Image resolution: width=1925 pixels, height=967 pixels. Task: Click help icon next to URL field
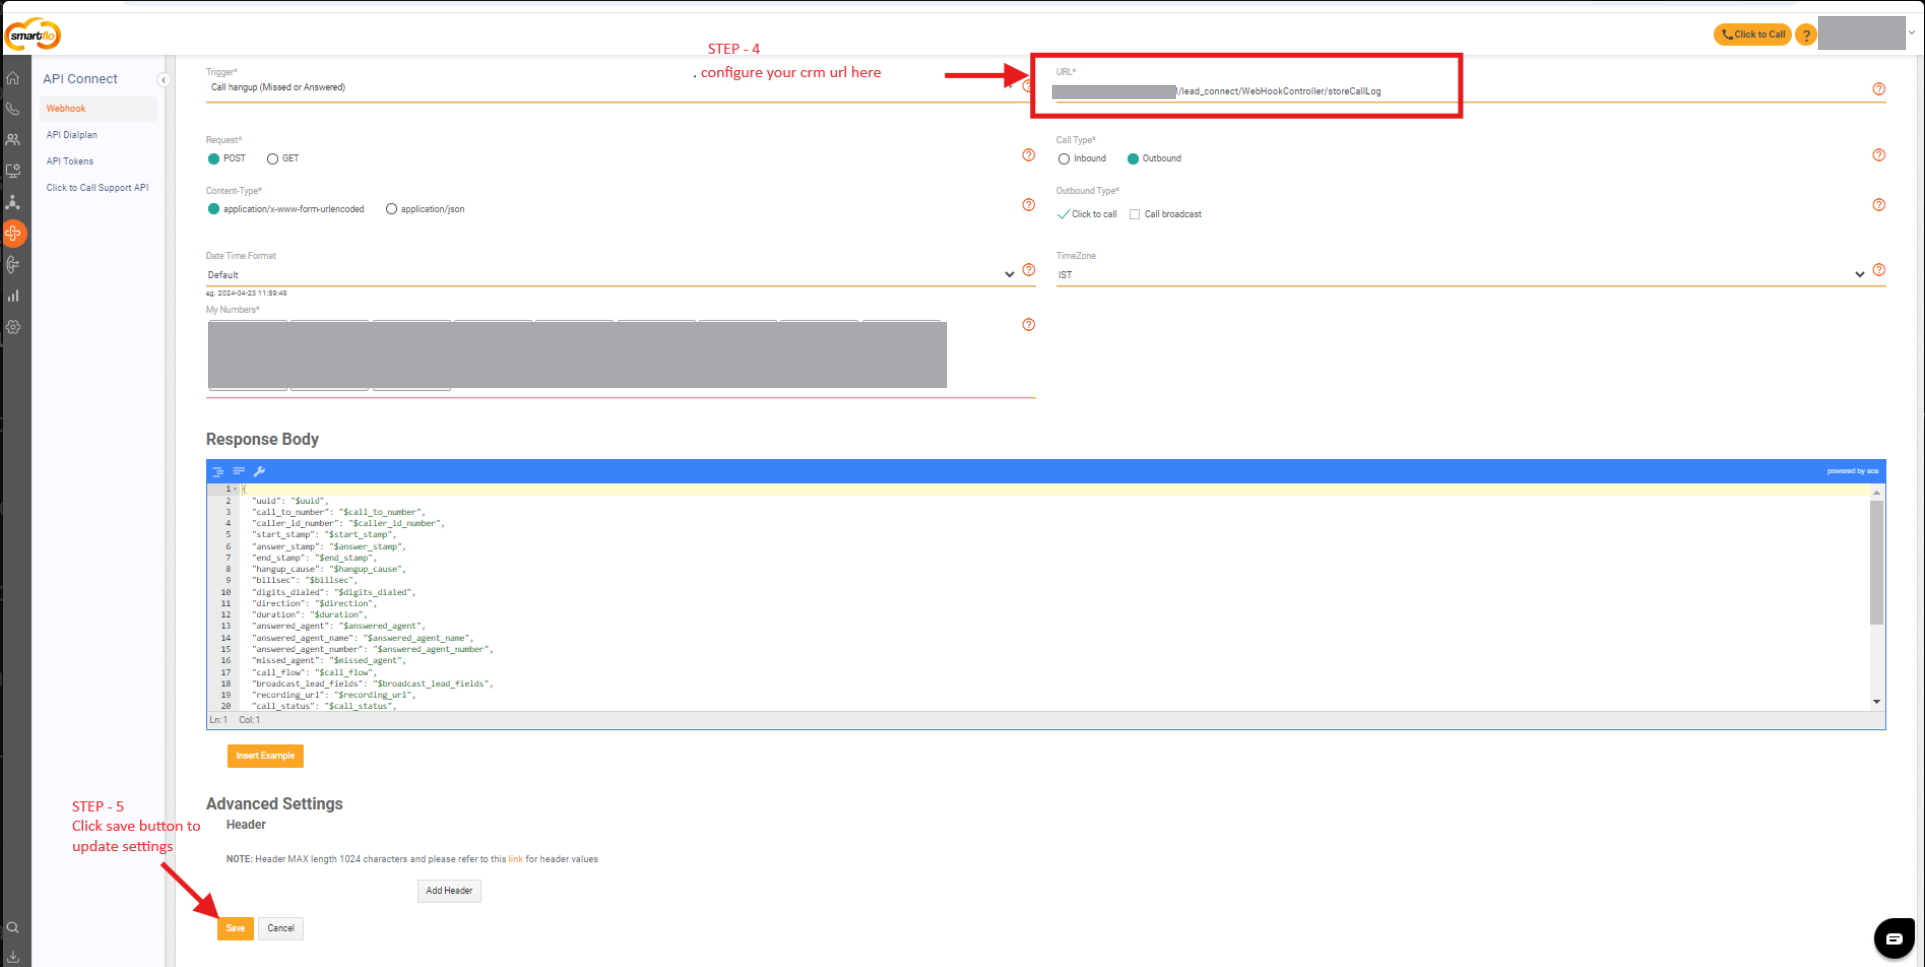(x=1879, y=90)
